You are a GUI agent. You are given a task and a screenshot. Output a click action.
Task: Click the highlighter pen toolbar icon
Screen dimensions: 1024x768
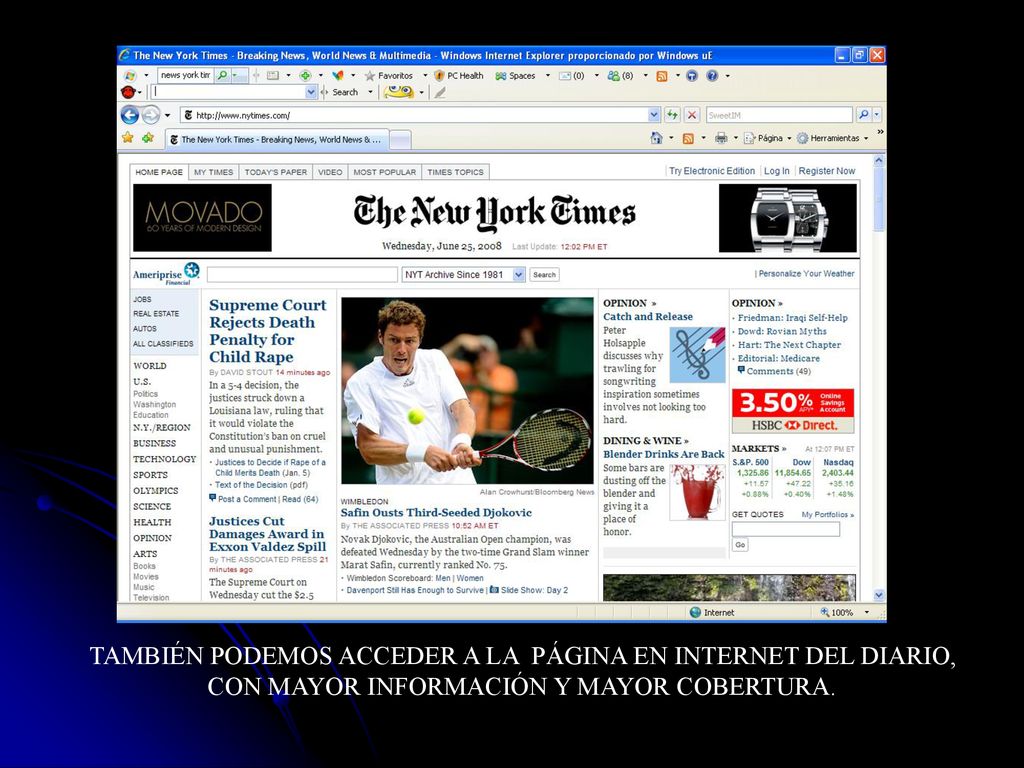[x=440, y=93]
